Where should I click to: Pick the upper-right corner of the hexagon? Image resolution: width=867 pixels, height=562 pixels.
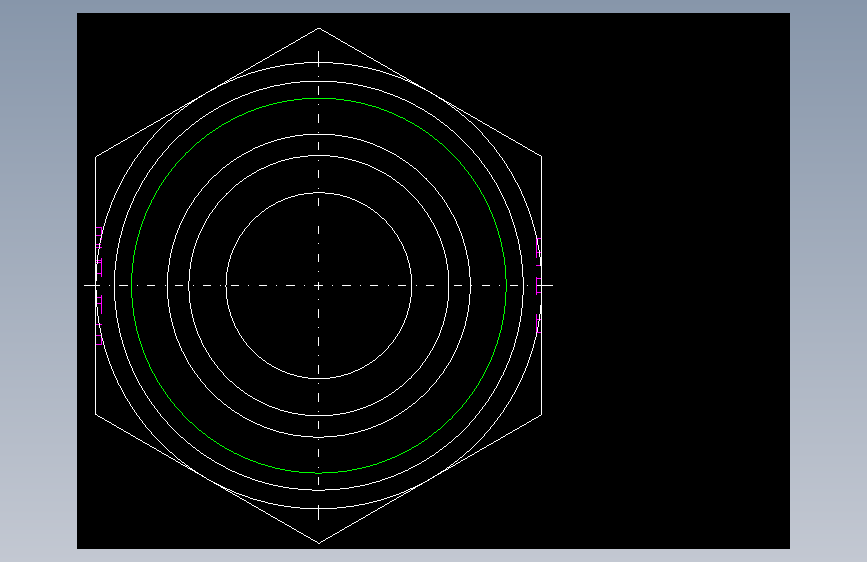541,157
